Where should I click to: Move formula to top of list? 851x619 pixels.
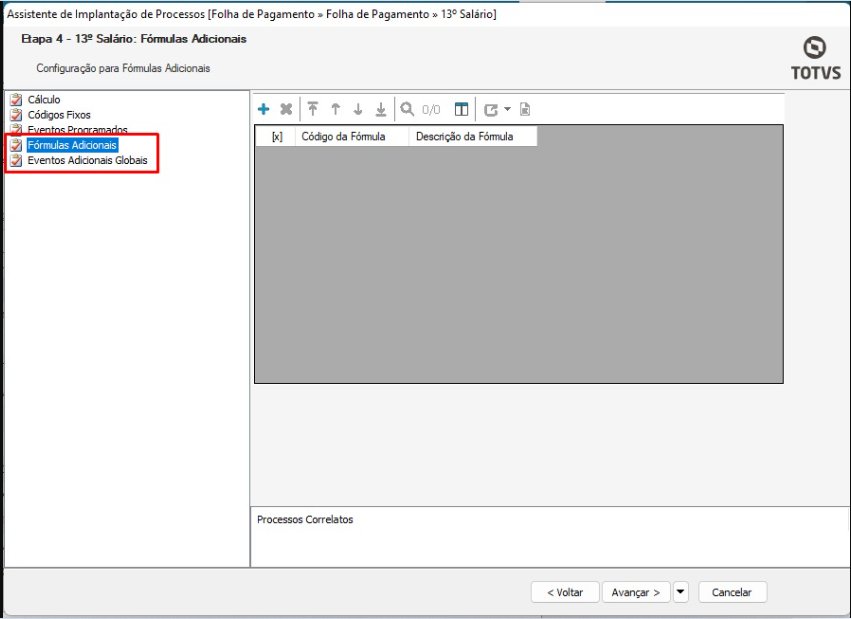[x=313, y=109]
